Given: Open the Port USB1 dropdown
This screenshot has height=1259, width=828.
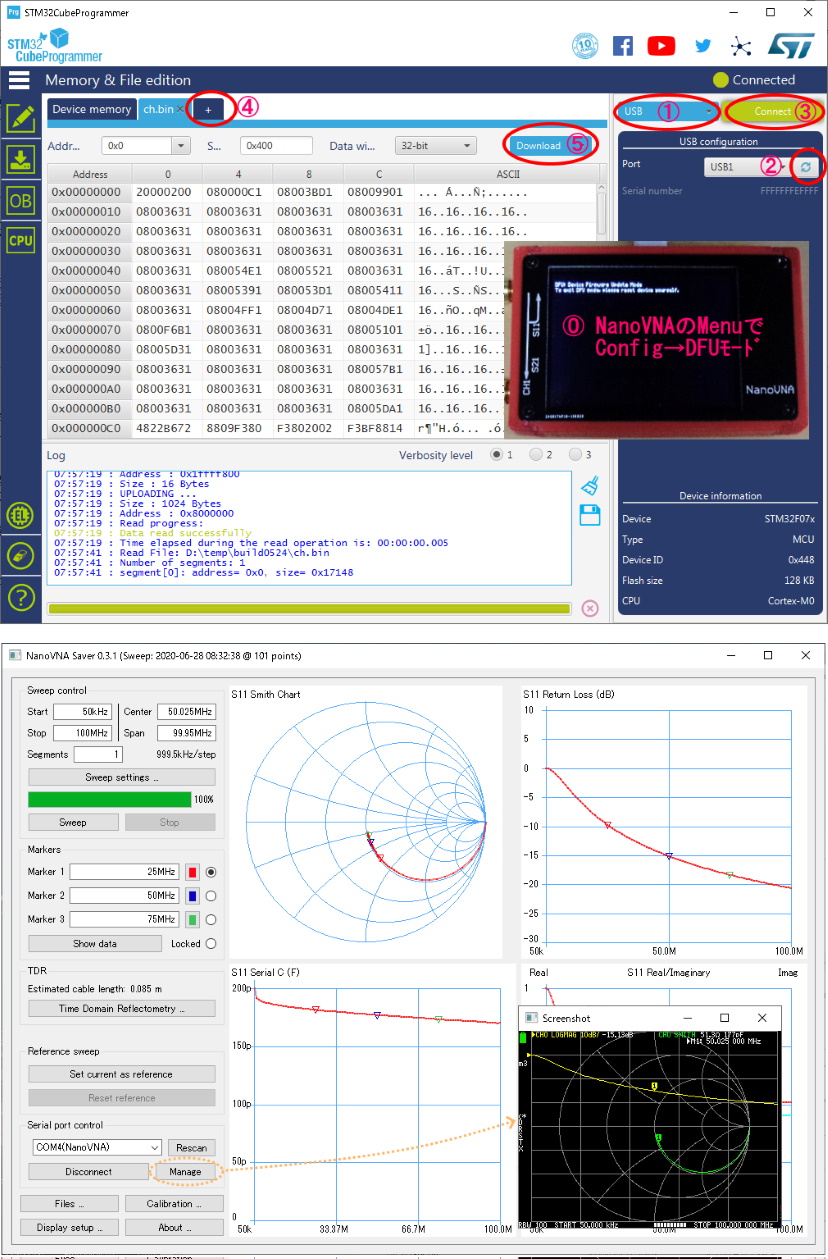Looking at the screenshot, I should click(746, 167).
